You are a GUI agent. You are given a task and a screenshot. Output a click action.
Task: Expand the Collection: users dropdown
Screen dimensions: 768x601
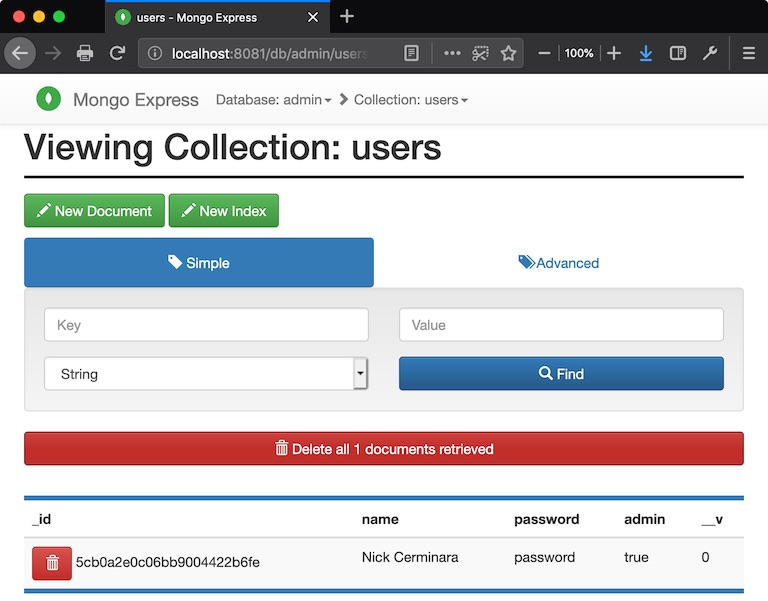pos(411,100)
